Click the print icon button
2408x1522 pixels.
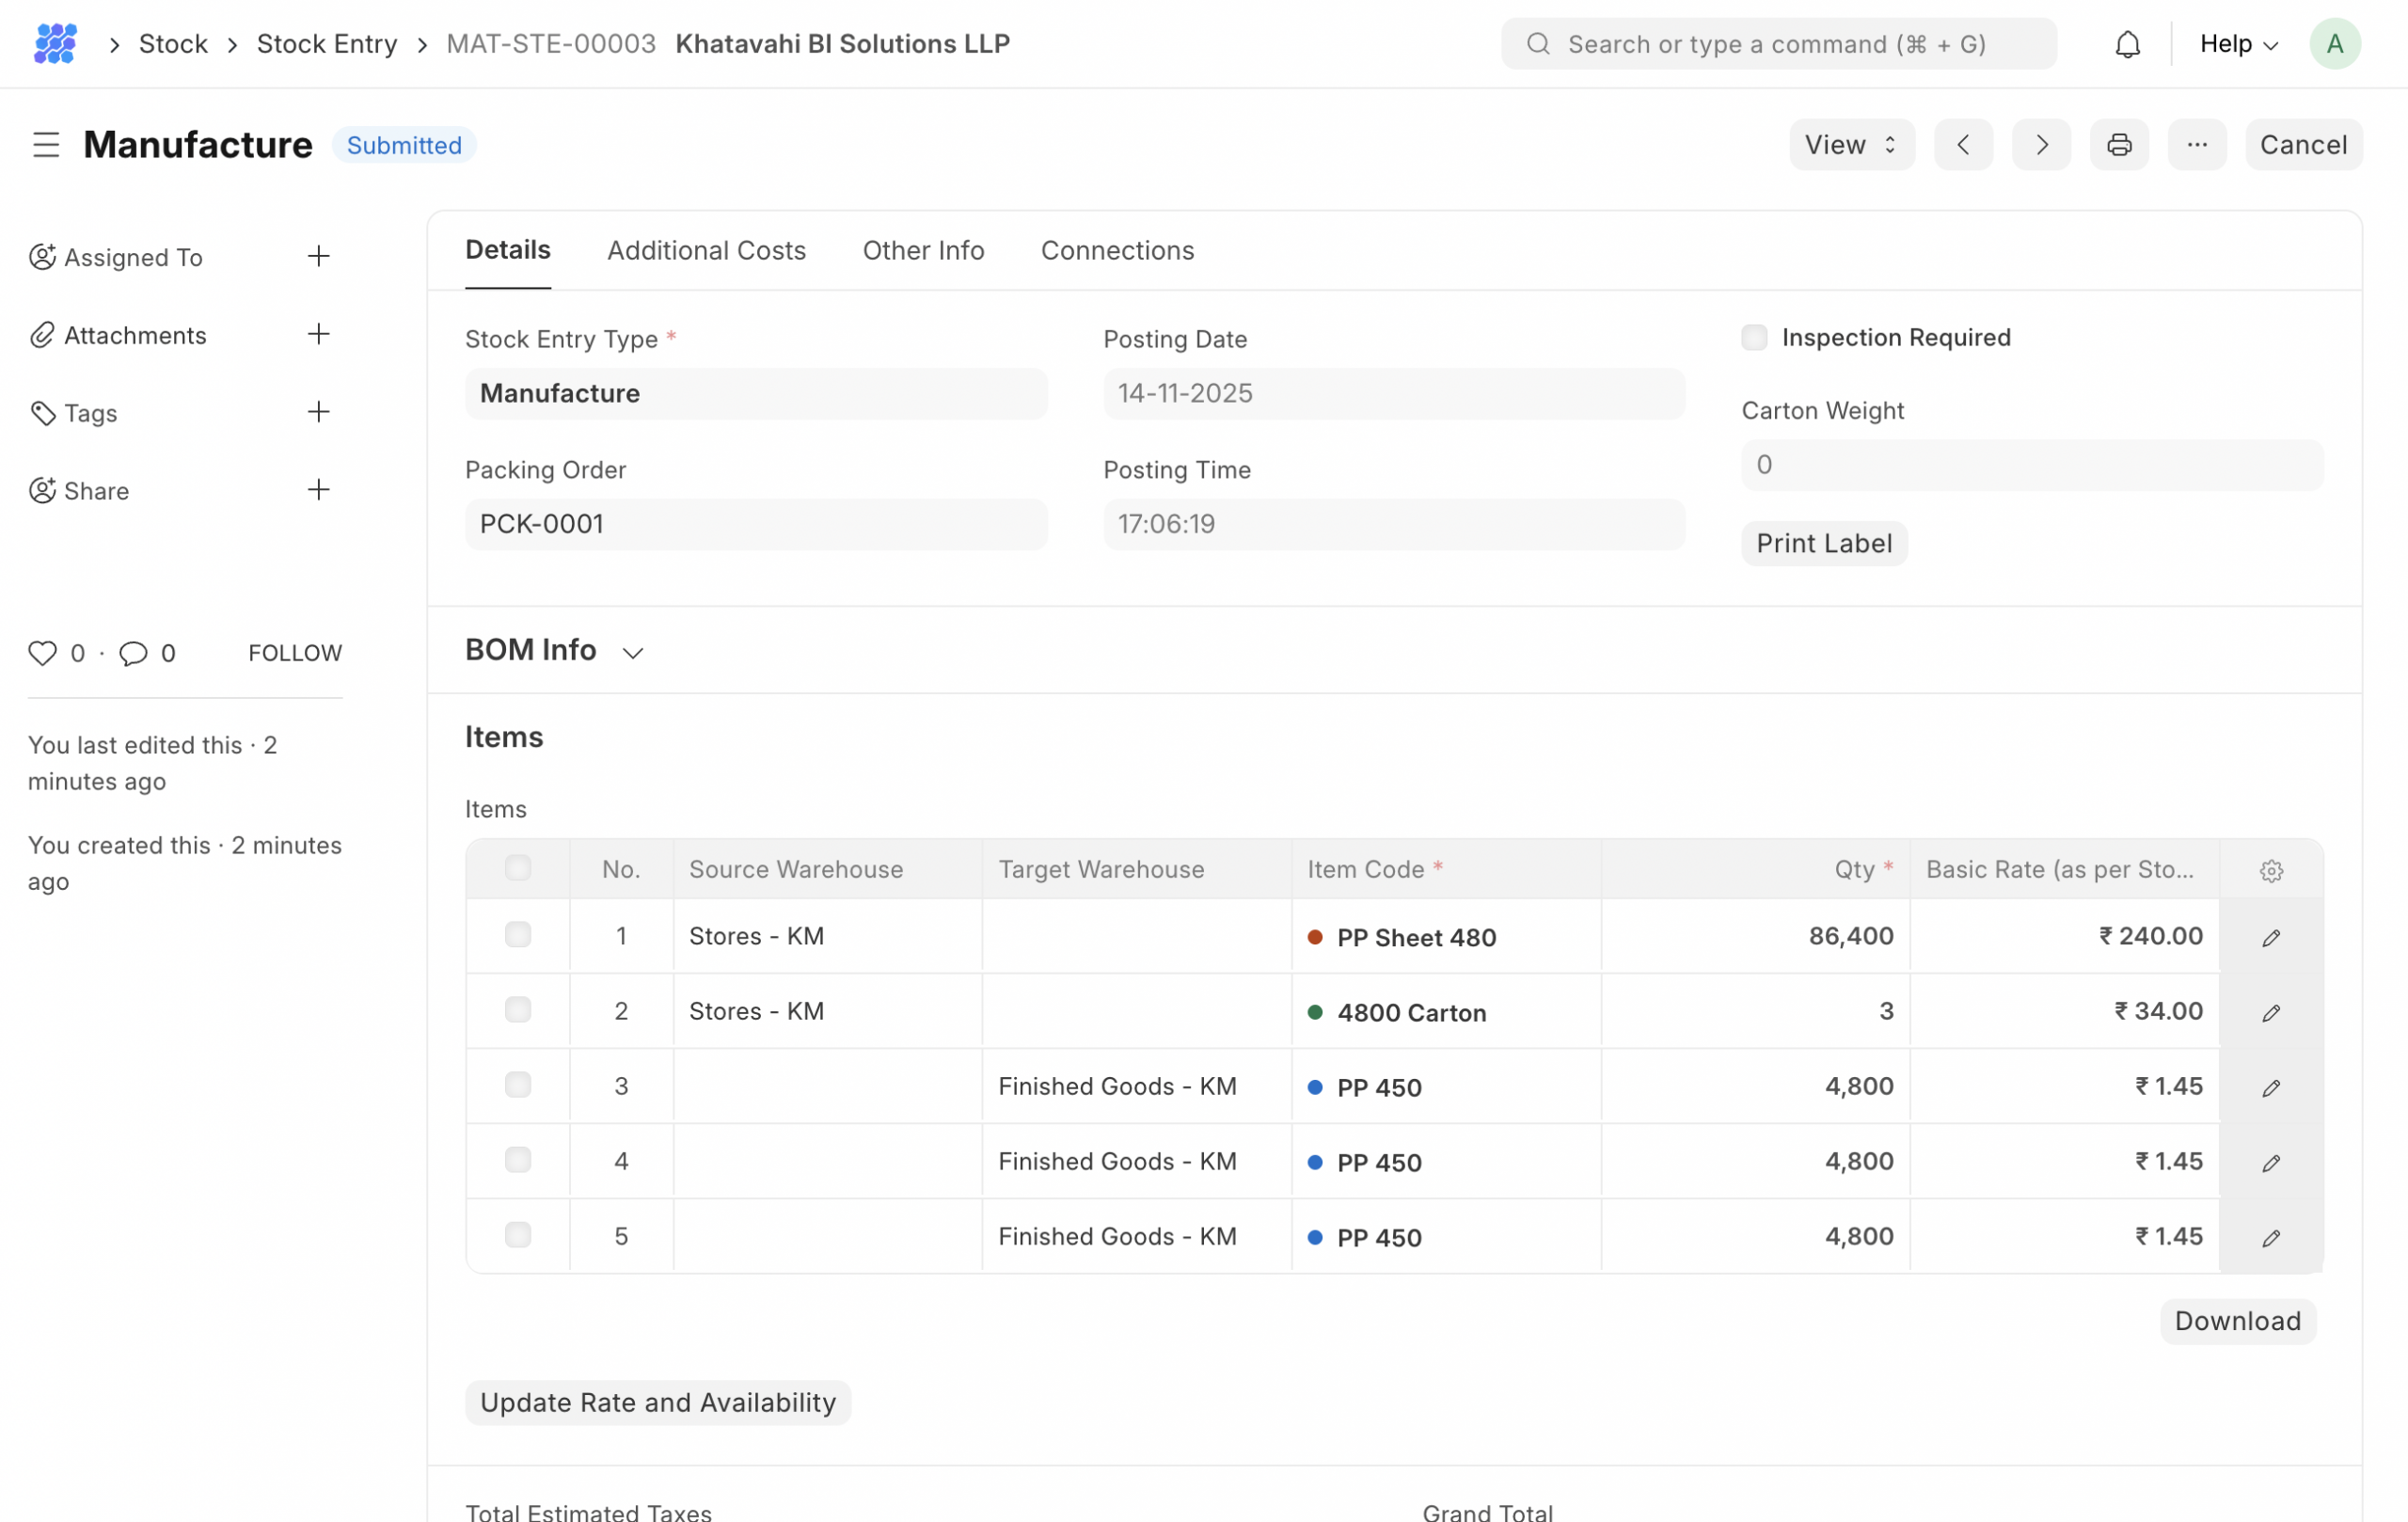click(2118, 145)
